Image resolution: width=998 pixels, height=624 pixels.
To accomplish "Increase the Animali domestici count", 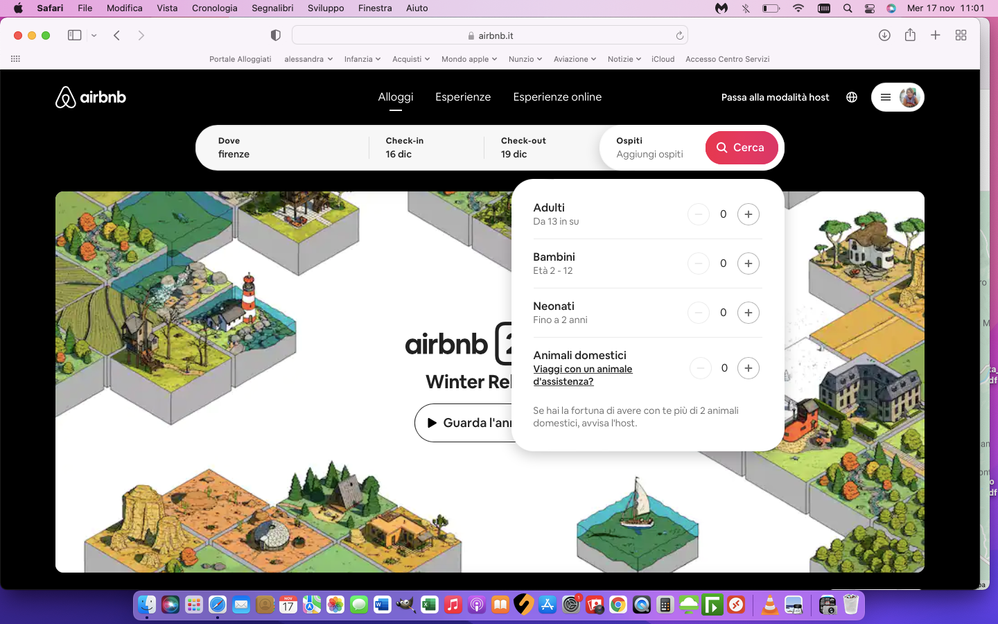I will pyautogui.click(x=748, y=368).
